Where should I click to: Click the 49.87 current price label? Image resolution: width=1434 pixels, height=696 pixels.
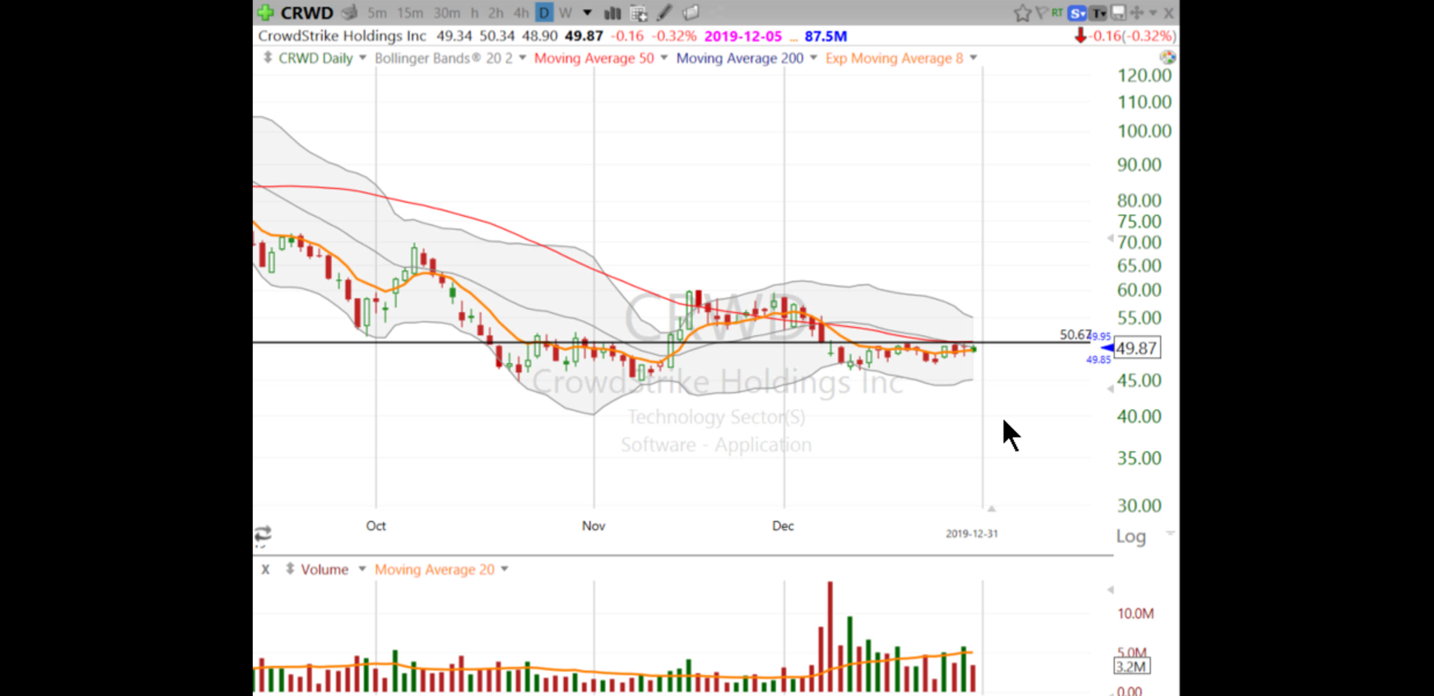pos(1137,348)
